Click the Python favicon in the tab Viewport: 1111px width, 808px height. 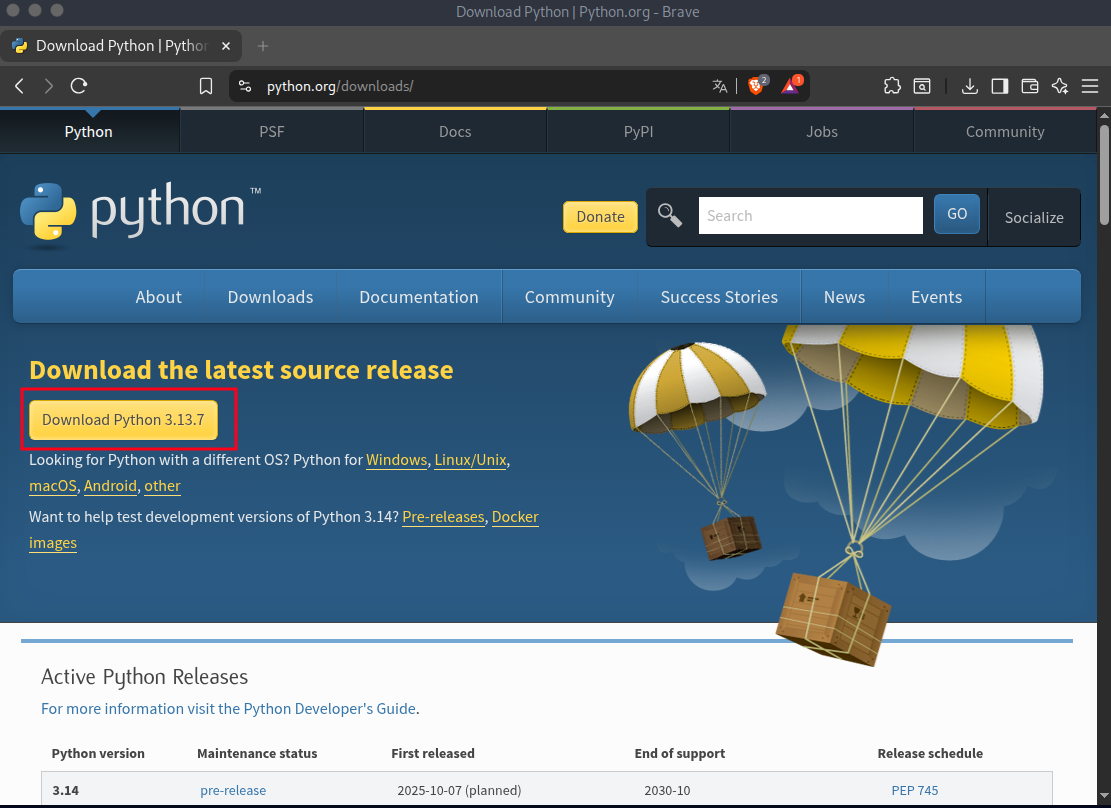point(20,46)
